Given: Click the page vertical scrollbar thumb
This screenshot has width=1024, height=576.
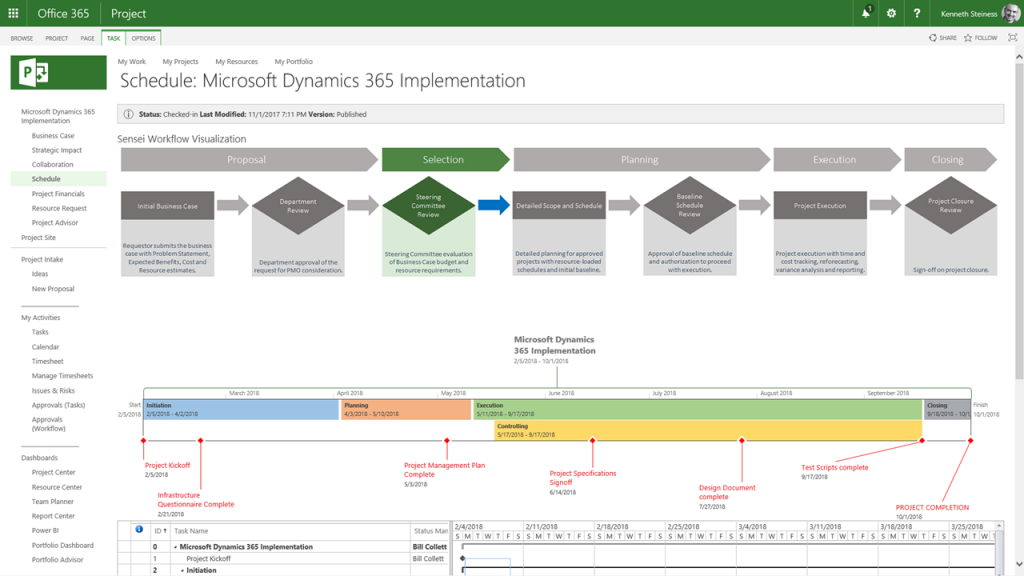Looking at the screenshot, I should point(1019,221).
